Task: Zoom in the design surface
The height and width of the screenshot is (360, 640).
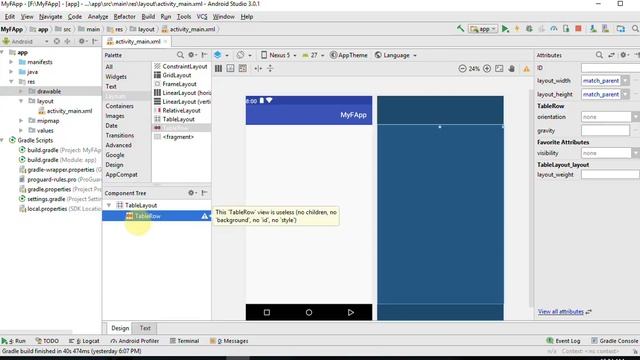Action: point(487,69)
